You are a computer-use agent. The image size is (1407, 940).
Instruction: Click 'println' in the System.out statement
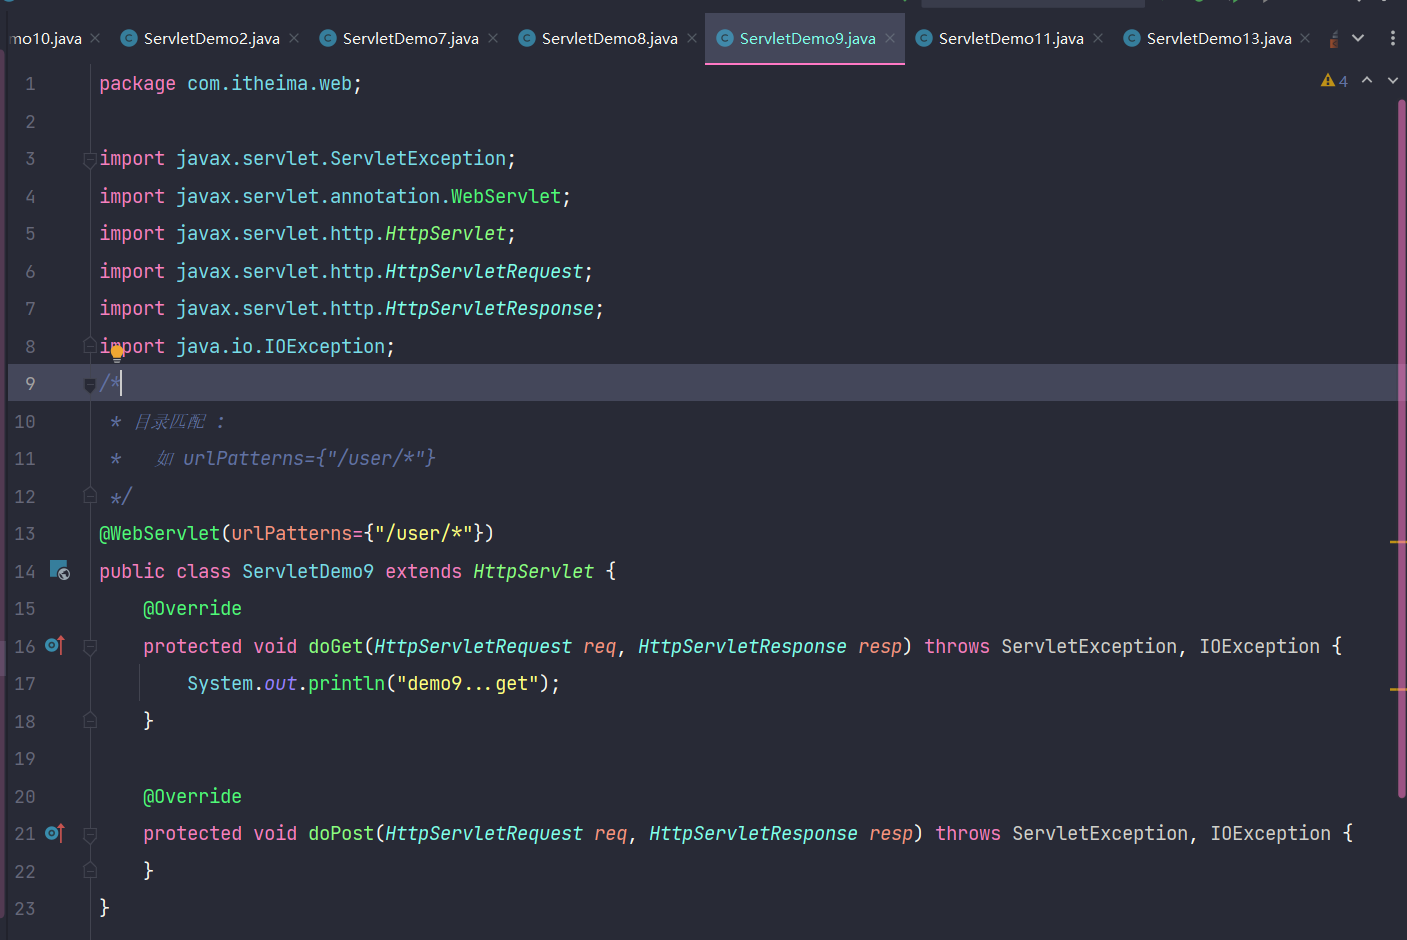tap(346, 684)
